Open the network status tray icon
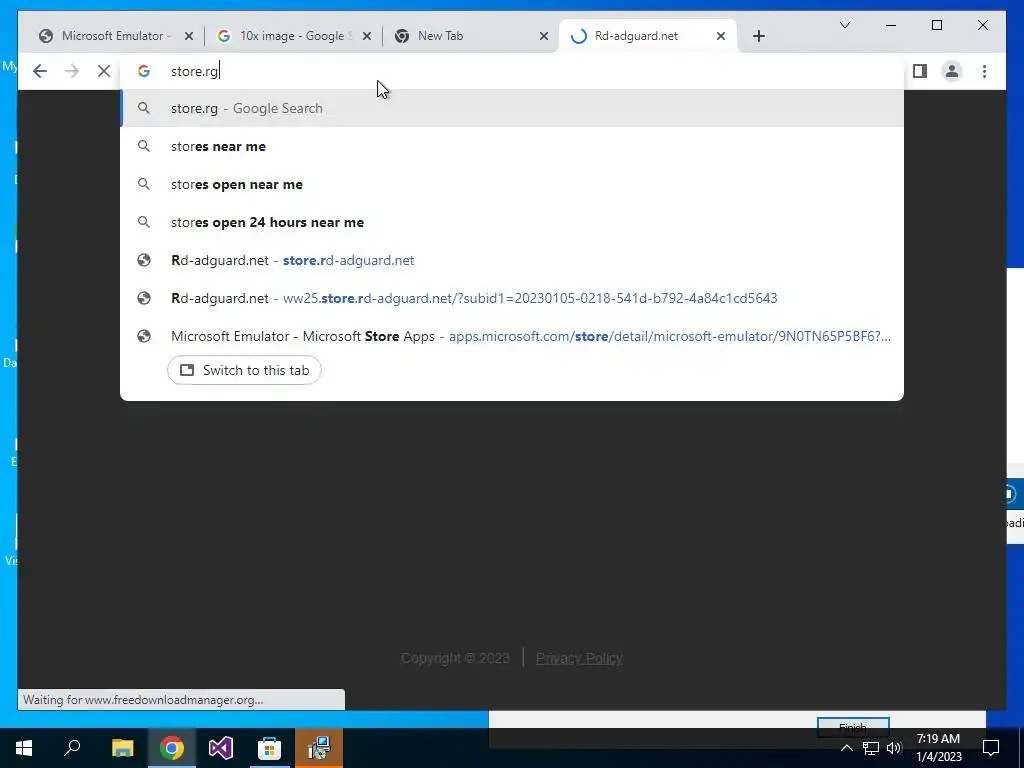This screenshot has height=768, width=1024. click(871, 748)
